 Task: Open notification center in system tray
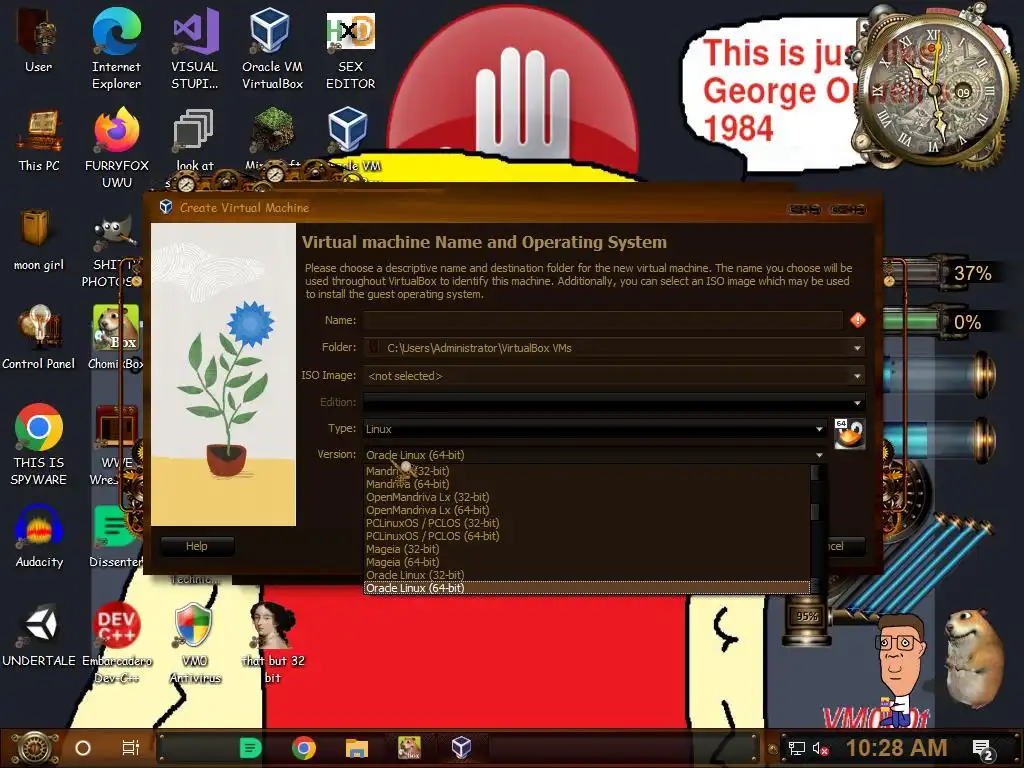coord(983,750)
